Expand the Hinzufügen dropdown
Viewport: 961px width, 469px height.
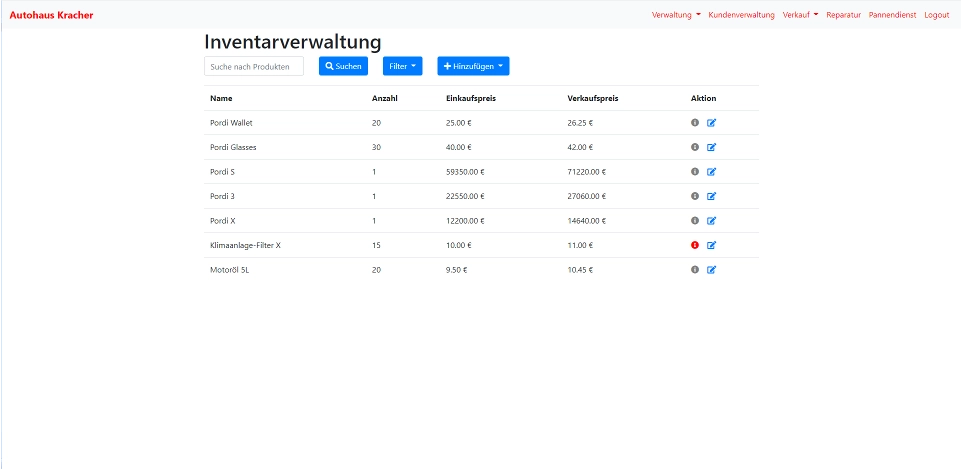point(473,66)
